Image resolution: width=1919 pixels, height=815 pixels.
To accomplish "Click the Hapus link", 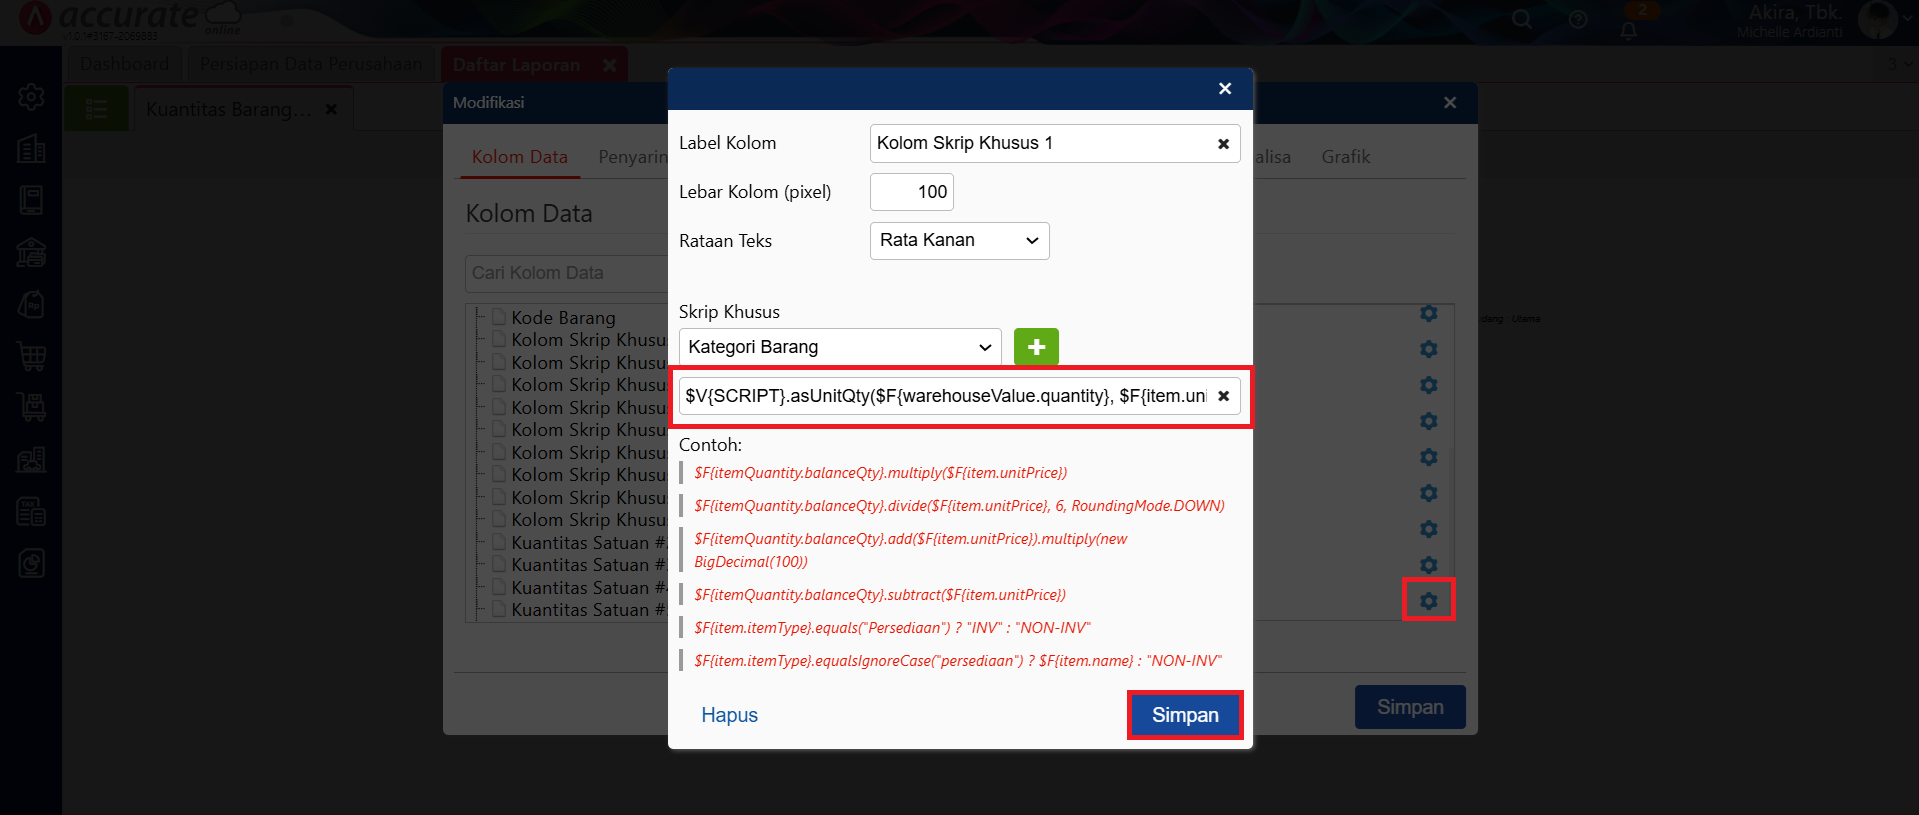I will point(729,715).
